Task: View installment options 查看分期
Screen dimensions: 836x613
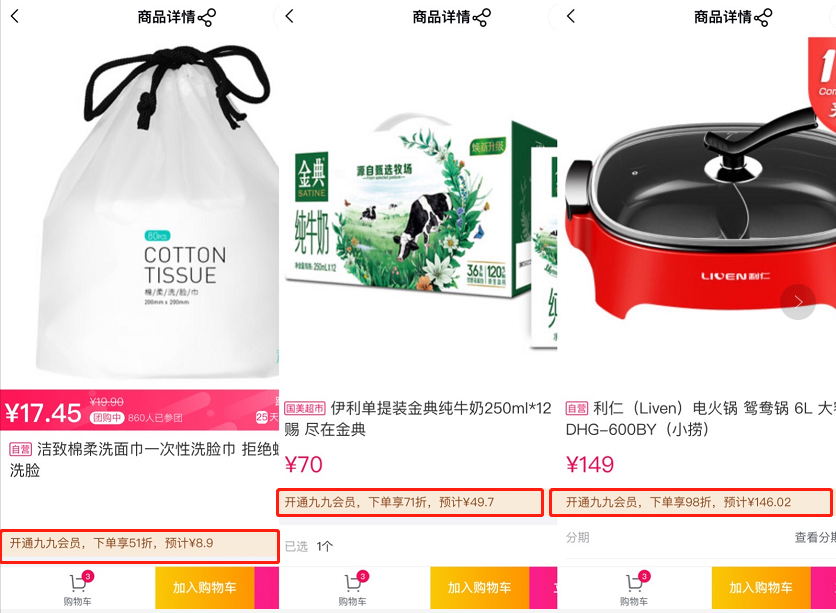Action: (x=815, y=537)
